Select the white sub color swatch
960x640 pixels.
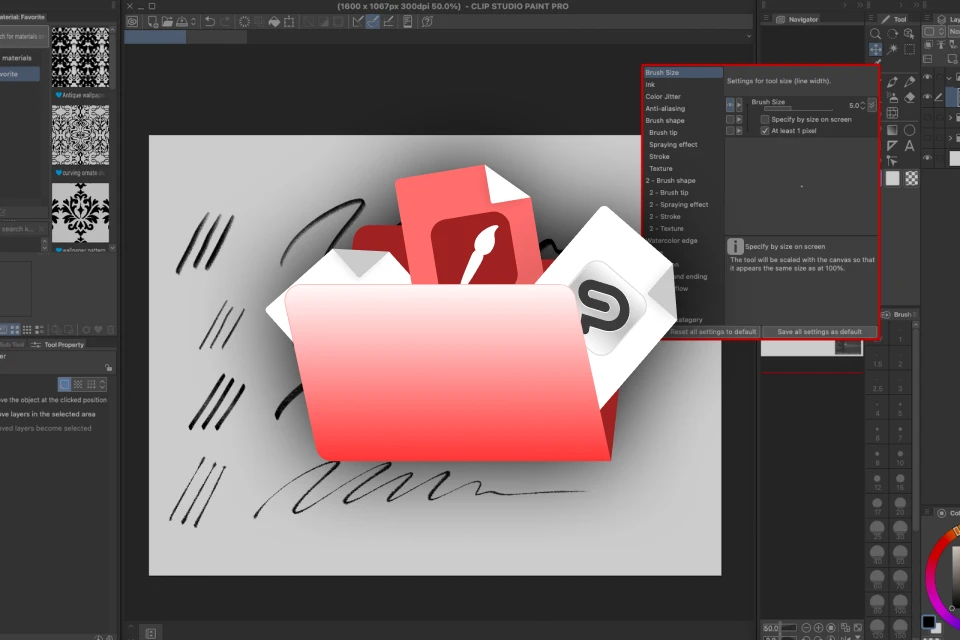coord(893,178)
